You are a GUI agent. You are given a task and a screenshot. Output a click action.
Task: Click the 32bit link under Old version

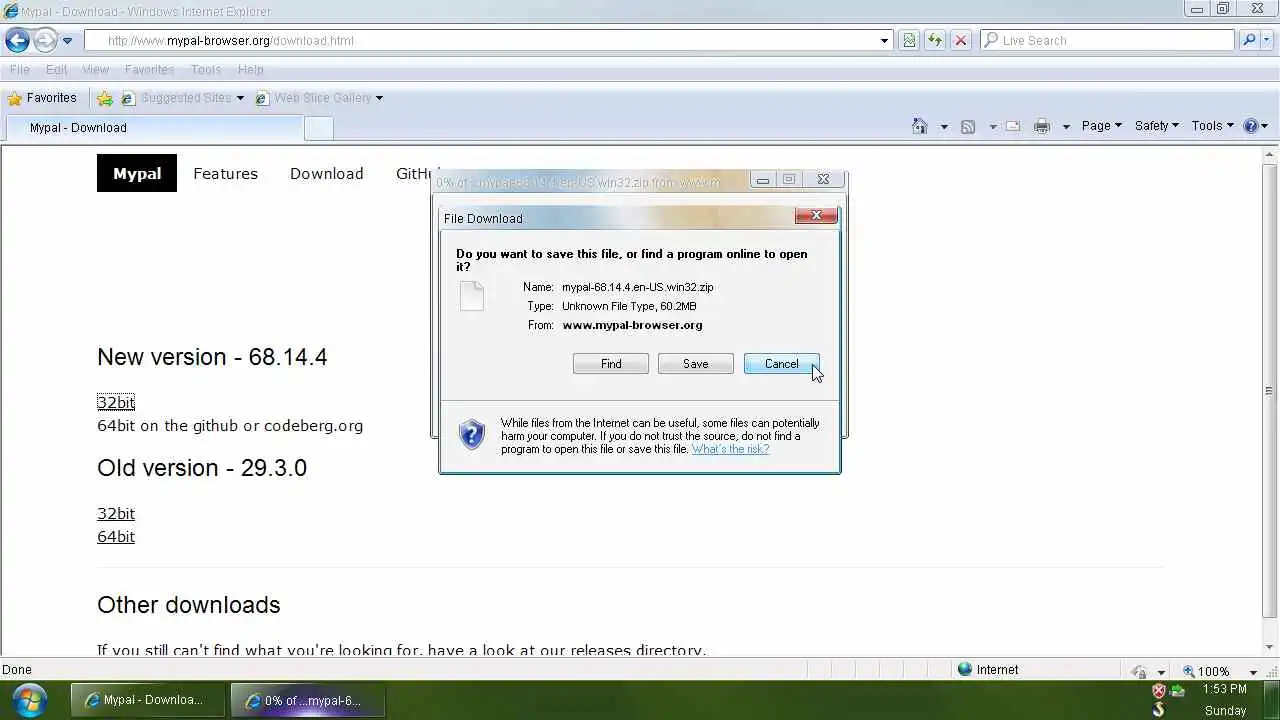click(116, 513)
